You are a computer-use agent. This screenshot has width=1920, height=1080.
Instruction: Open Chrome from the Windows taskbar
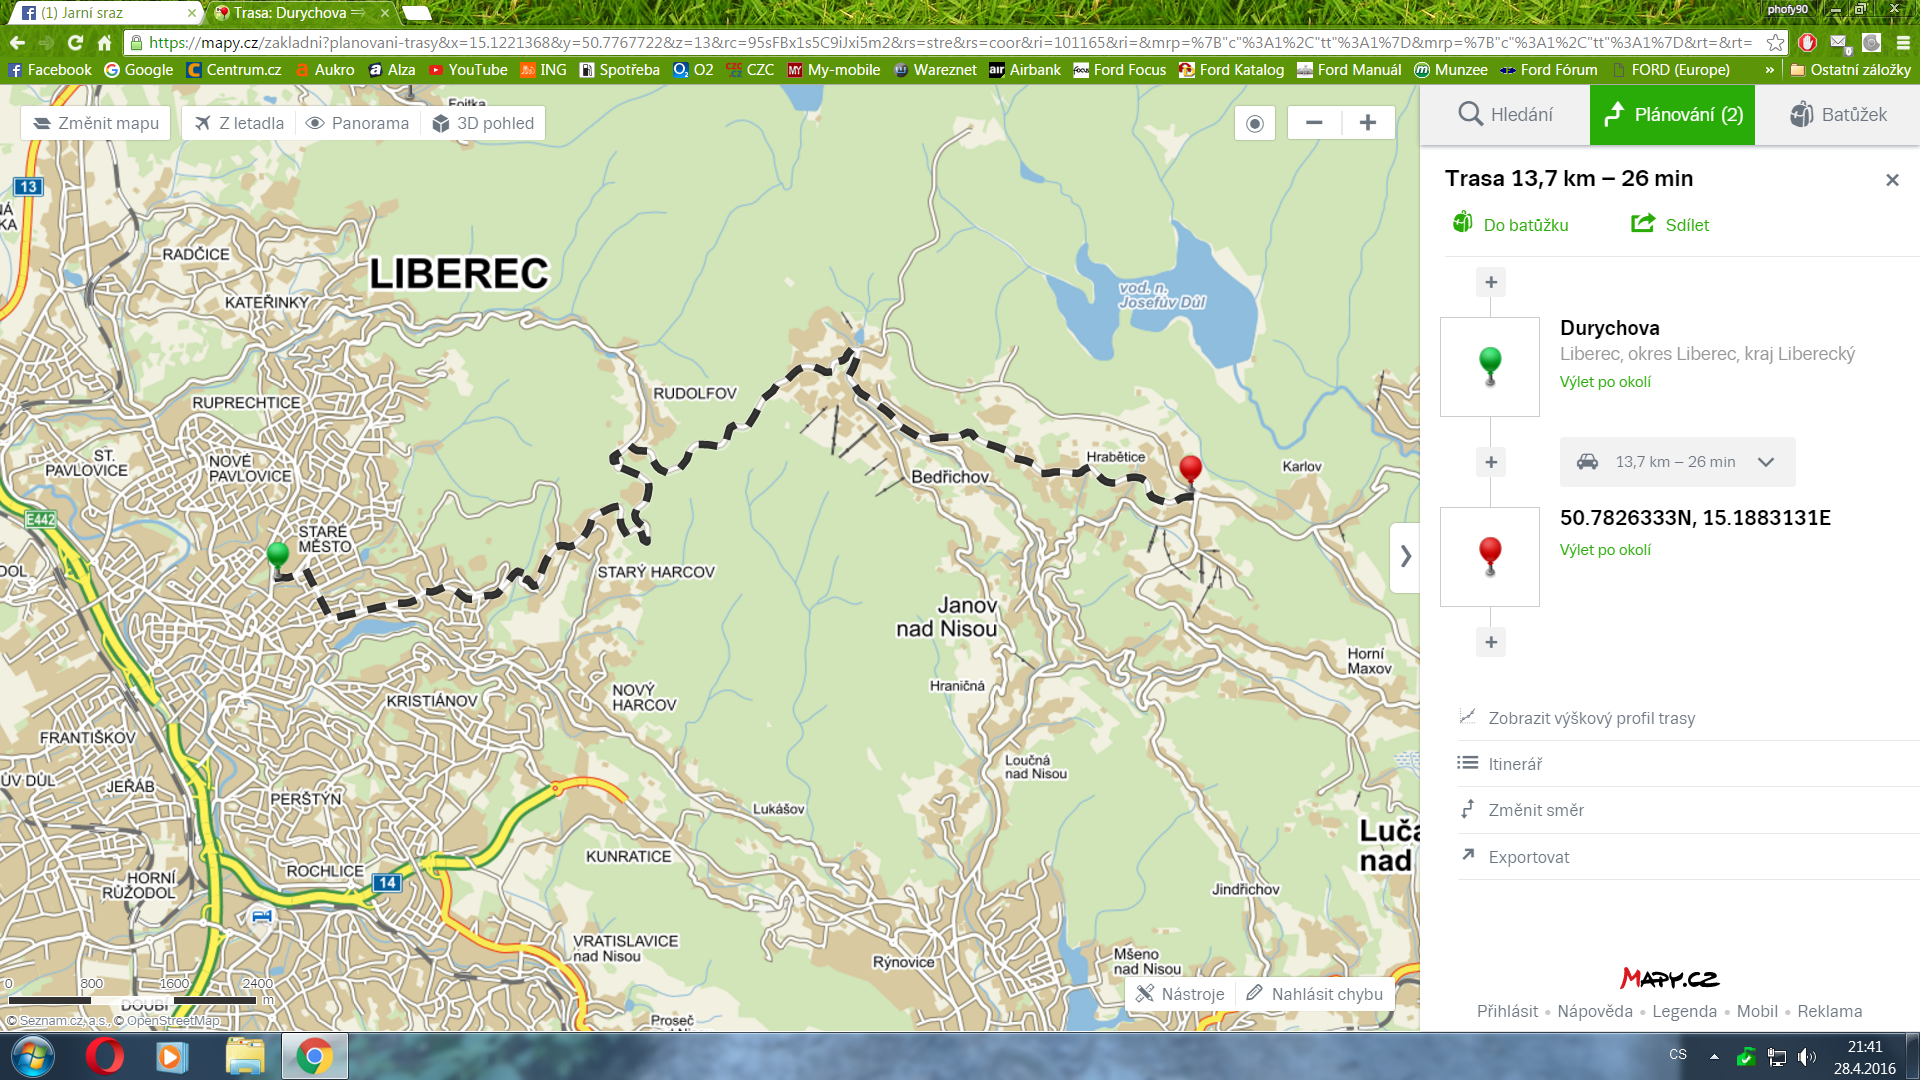314,1056
